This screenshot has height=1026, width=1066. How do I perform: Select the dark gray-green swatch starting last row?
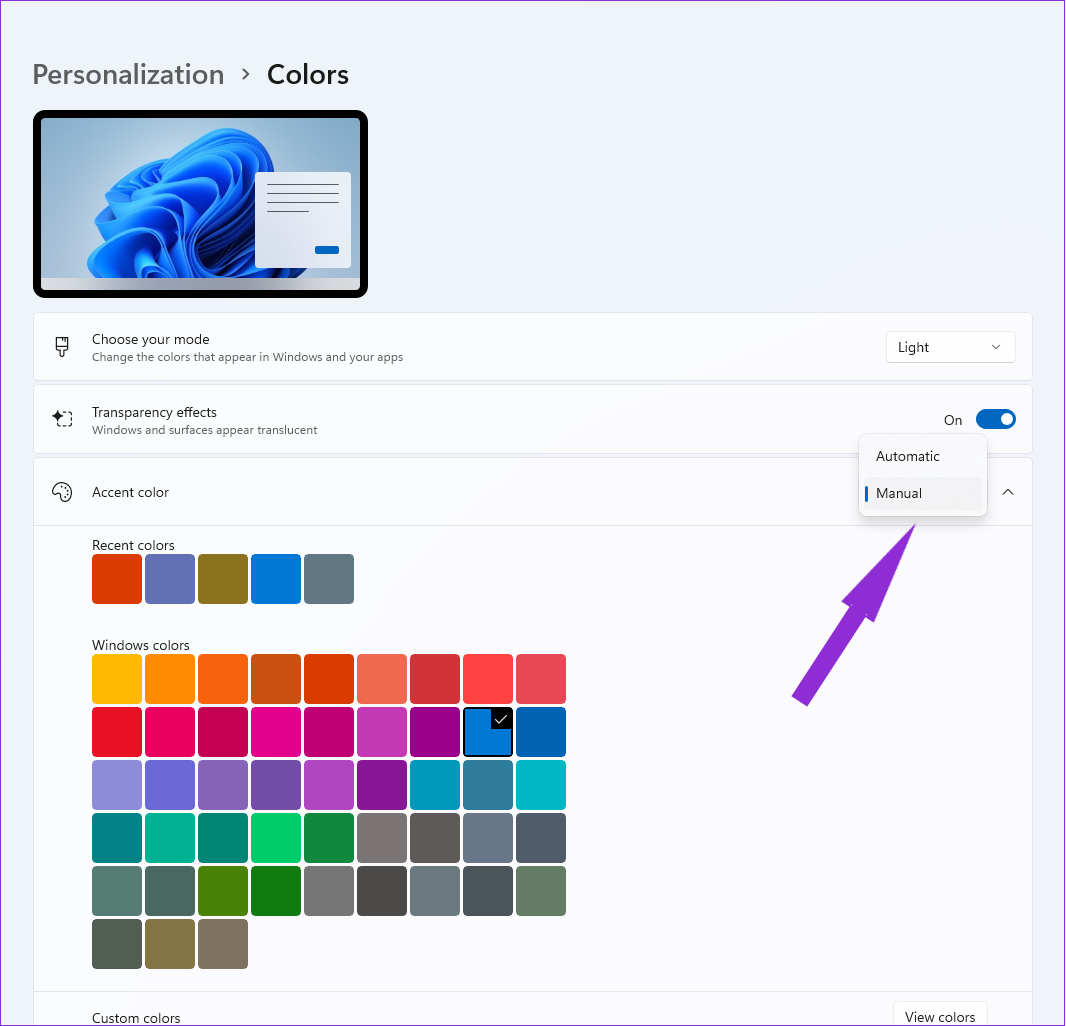[117, 944]
